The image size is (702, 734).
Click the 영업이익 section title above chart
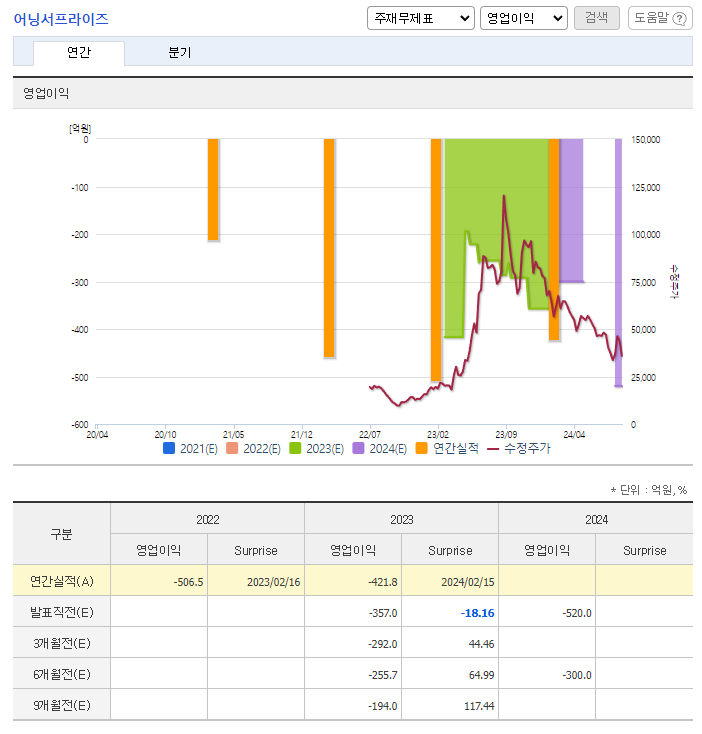click(46, 93)
